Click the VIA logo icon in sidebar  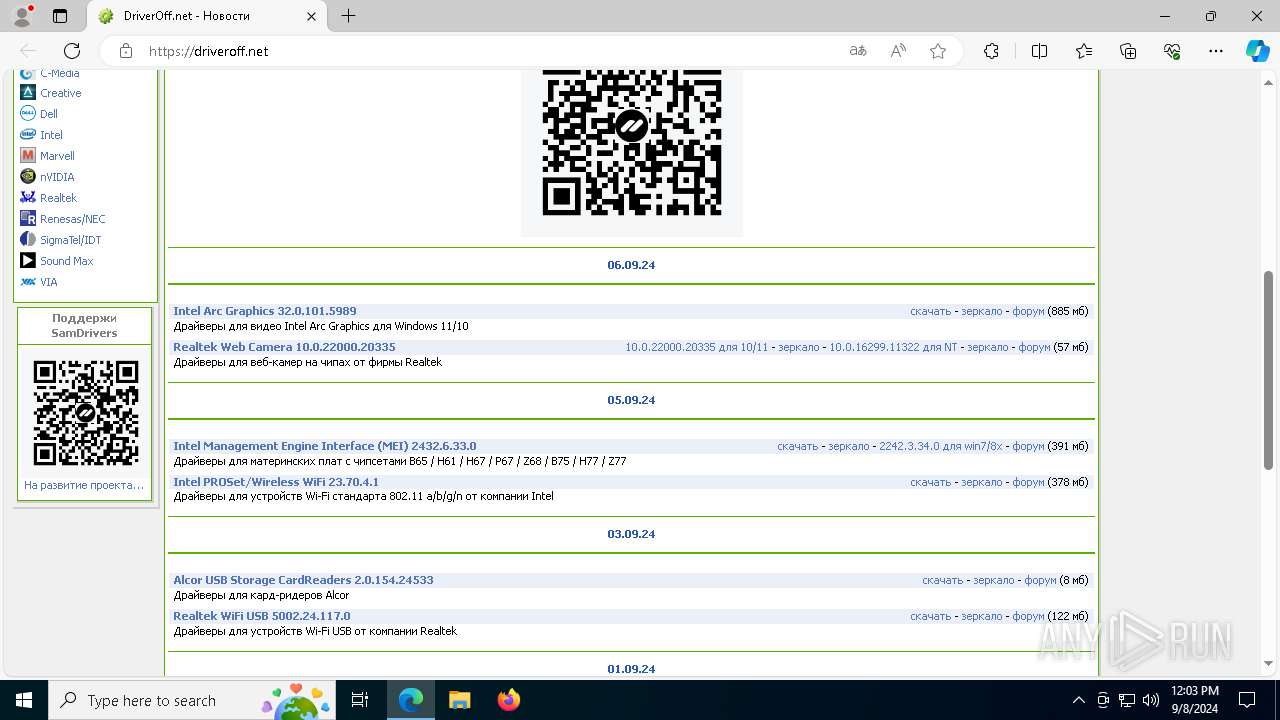point(28,282)
